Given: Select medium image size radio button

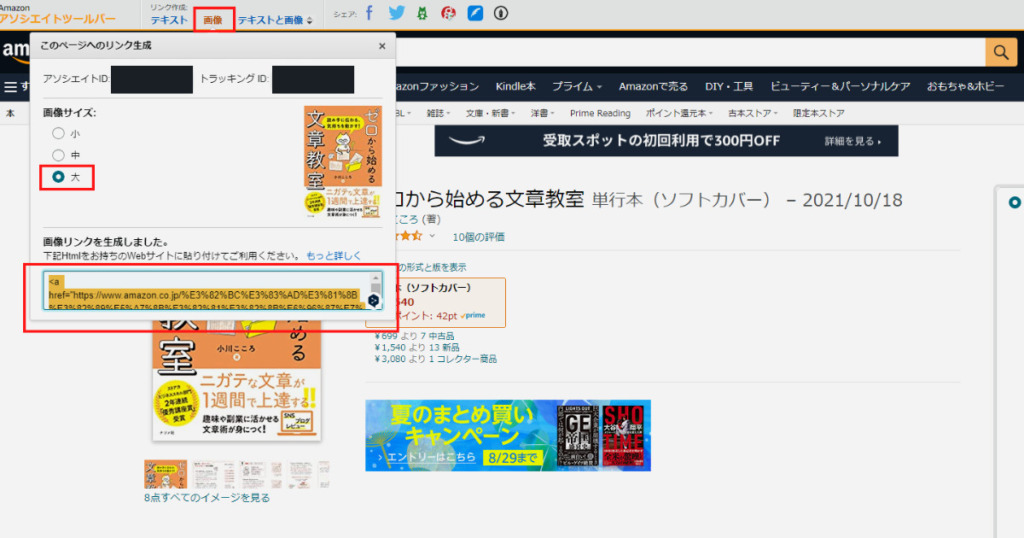Looking at the screenshot, I should [x=58, y=155].
